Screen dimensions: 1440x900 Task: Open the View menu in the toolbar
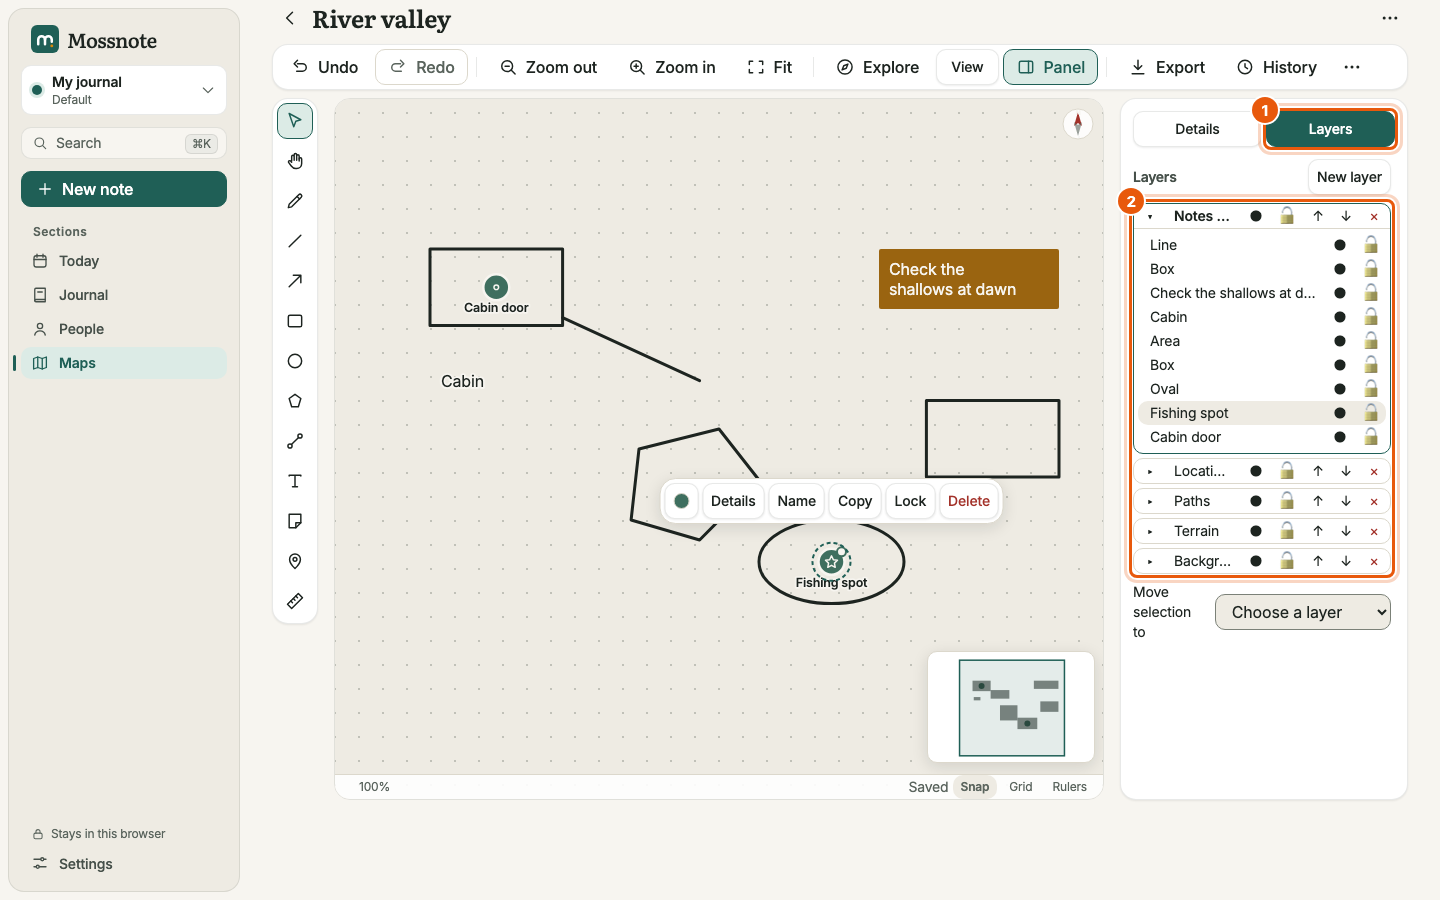point(967,67)
